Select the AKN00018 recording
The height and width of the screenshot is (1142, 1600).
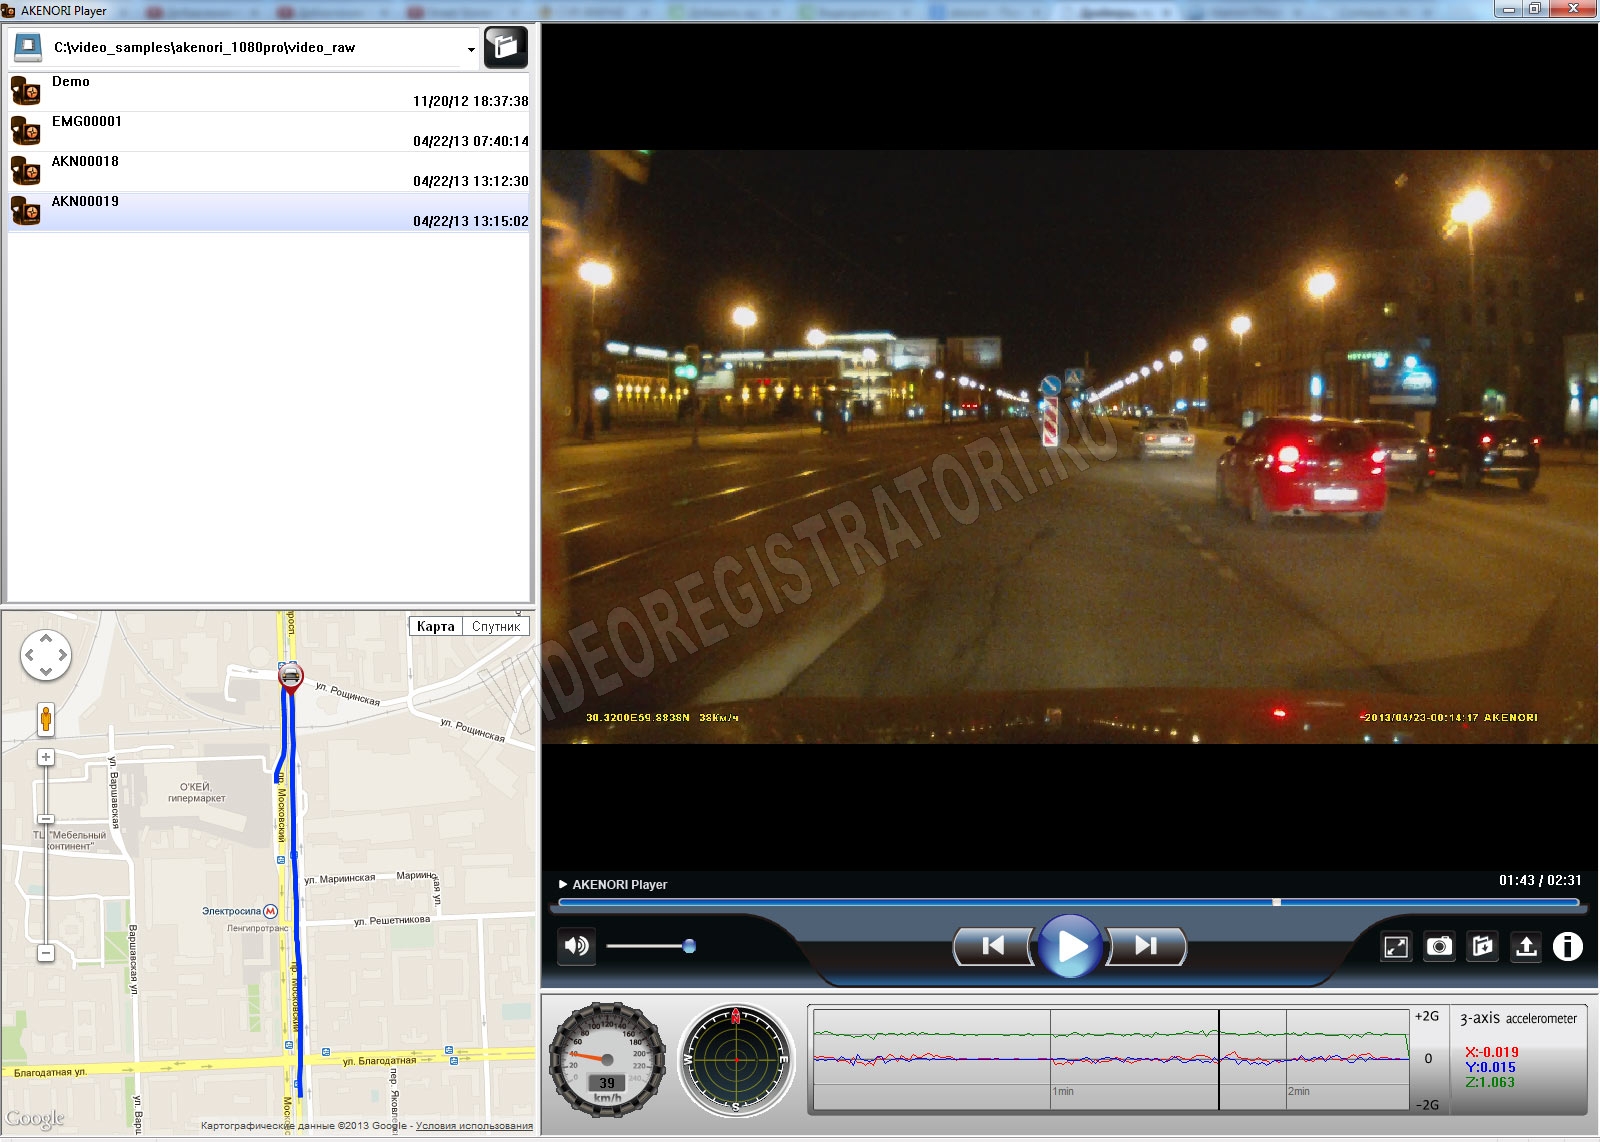coord(269,171)
